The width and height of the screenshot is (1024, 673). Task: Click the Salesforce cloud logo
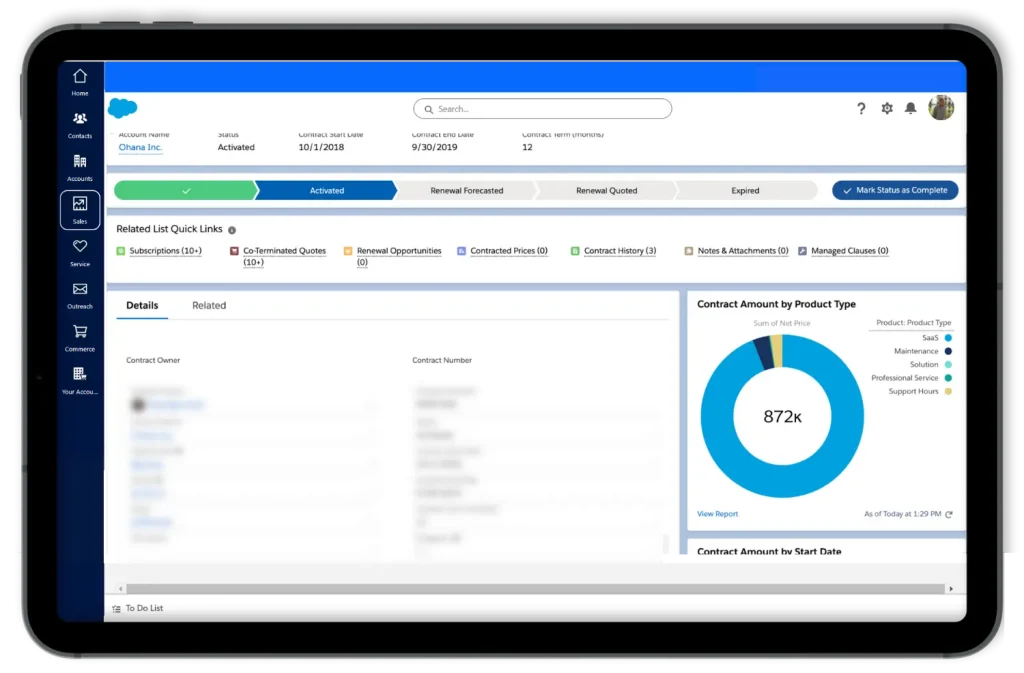(123, 108)
